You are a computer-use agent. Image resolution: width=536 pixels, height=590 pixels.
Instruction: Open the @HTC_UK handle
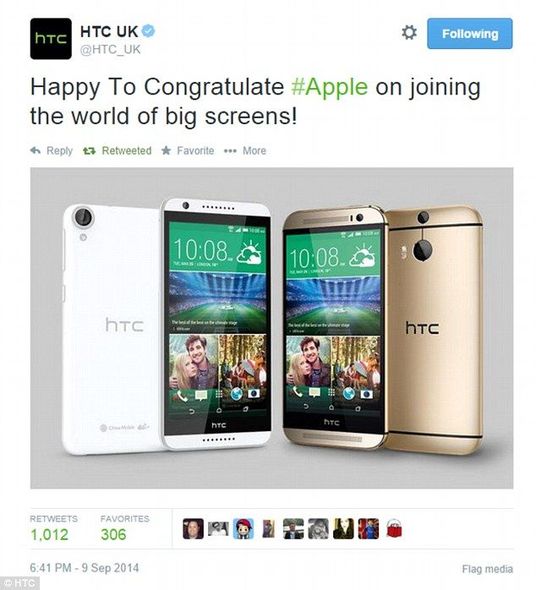tap(110, 49)
